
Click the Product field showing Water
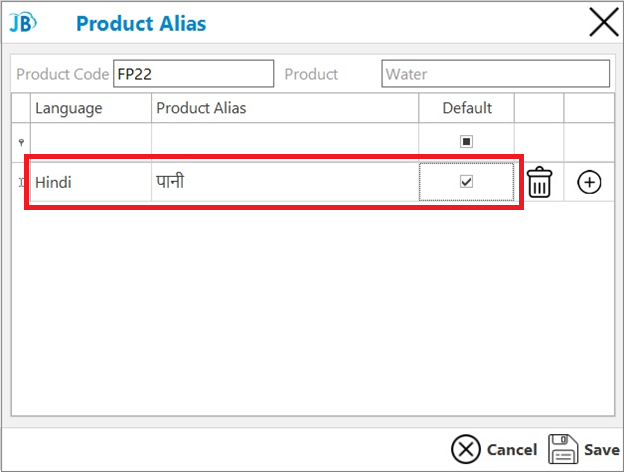click(495, 74)
